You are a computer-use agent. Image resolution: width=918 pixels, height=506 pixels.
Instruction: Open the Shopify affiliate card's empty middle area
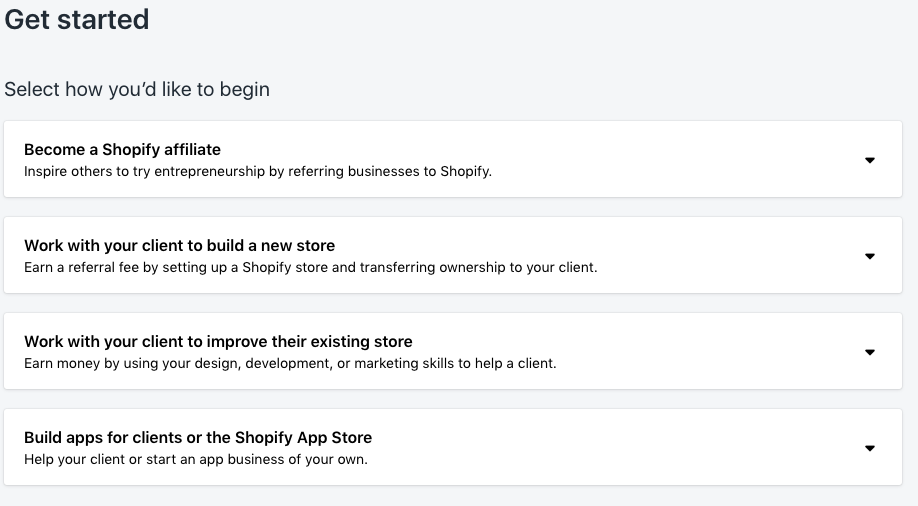[680, 160]
